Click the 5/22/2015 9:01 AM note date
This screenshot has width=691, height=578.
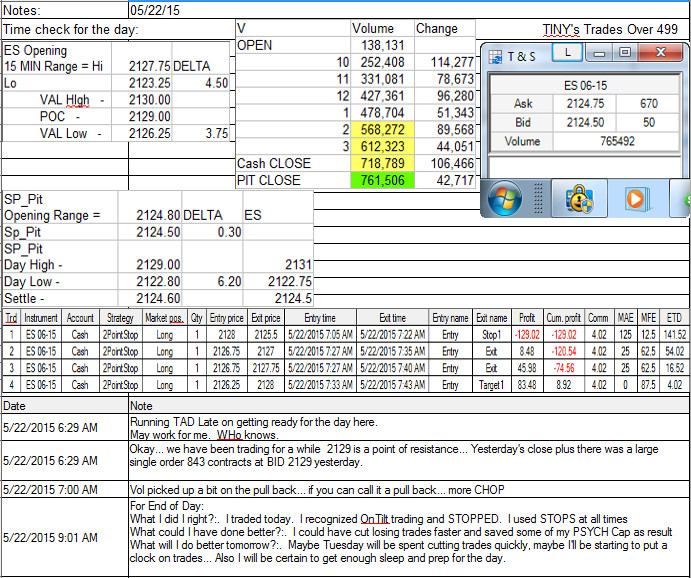50,537
